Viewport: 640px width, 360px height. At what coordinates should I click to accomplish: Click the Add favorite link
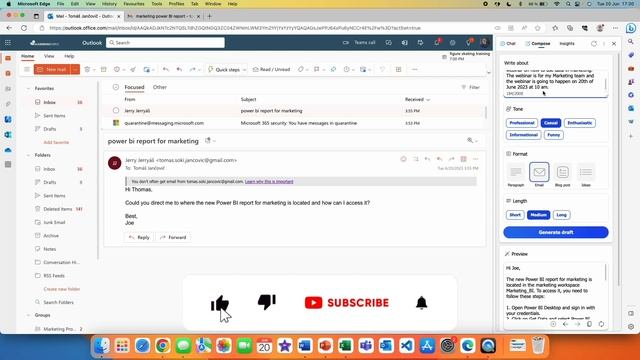tap(56, 142)
